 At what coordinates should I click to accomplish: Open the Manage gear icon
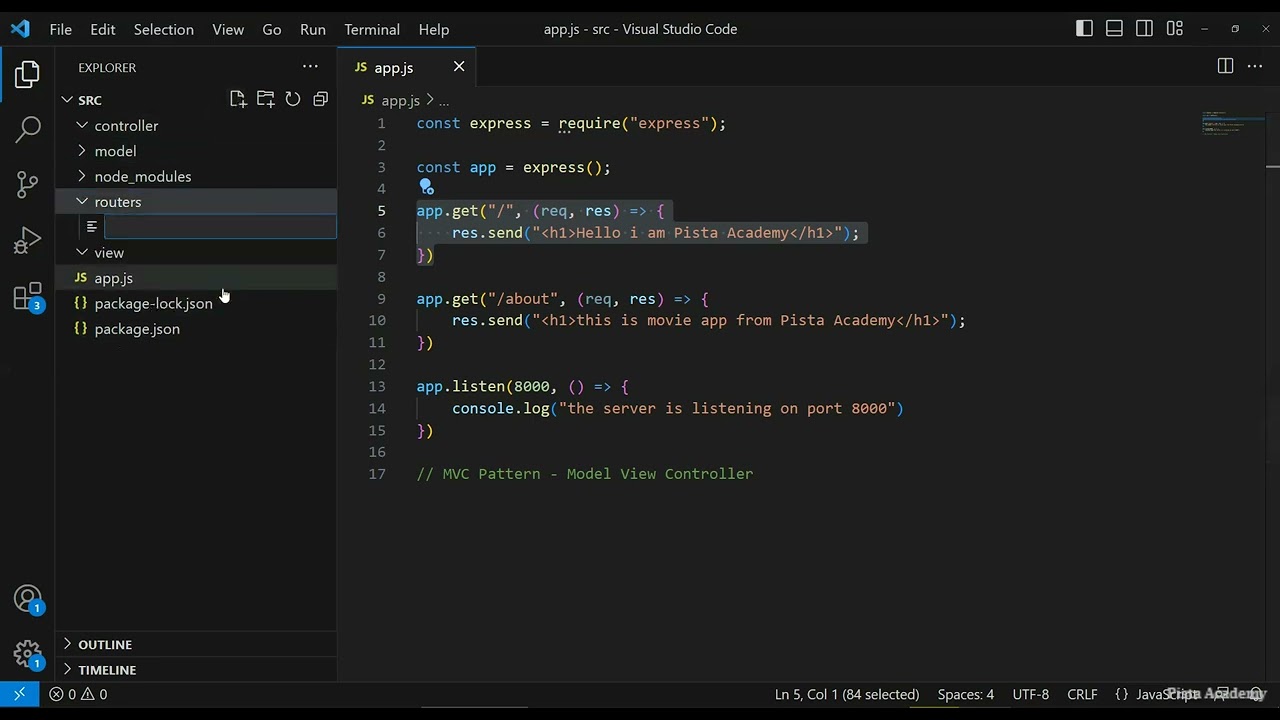(28, 655)
